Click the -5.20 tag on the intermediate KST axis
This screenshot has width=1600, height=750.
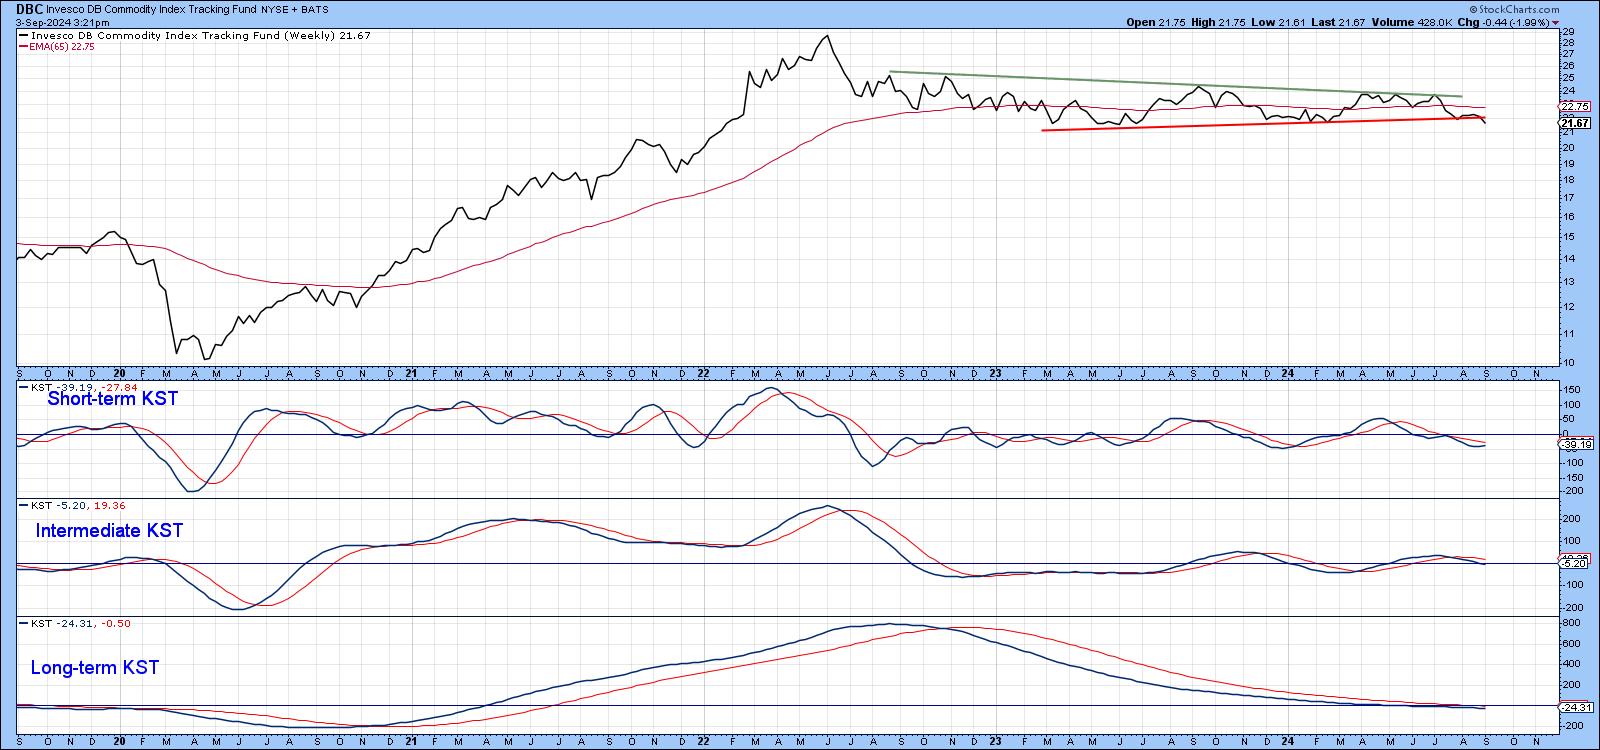1575,564
